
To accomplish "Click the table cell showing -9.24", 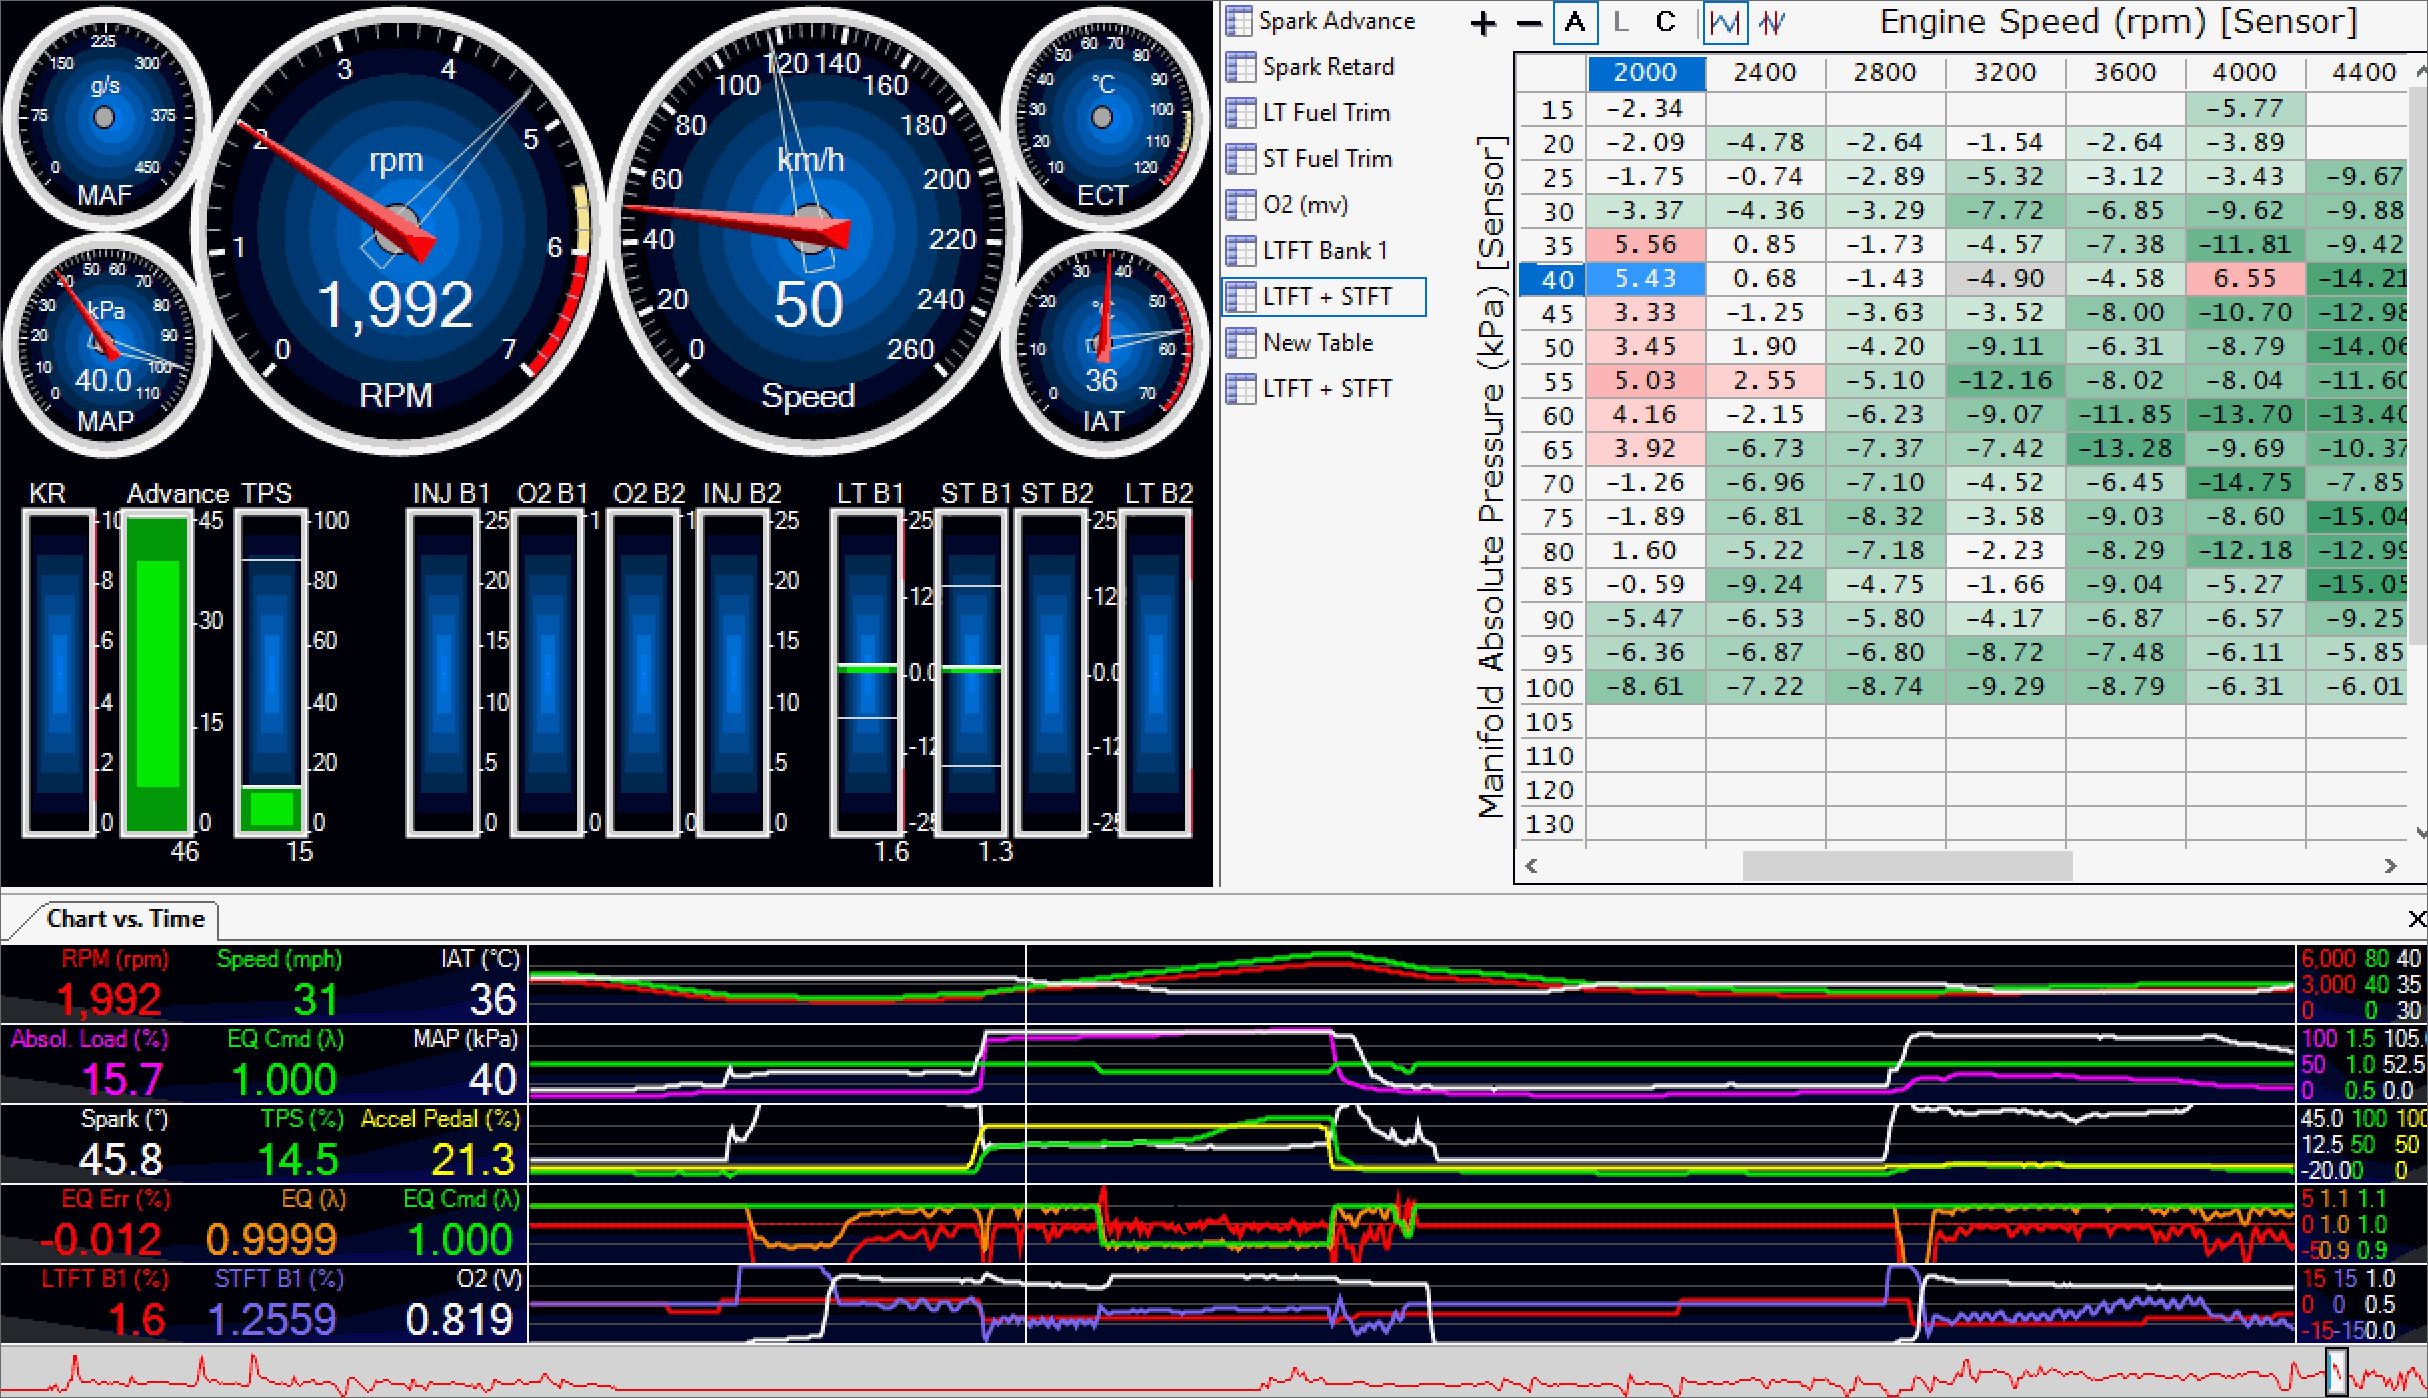I will [x=1766, y=585].
